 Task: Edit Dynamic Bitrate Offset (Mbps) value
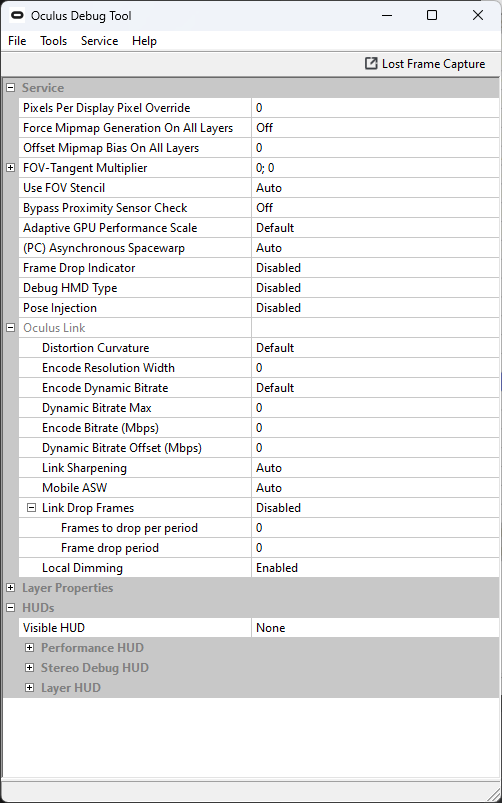coord(375,448)
